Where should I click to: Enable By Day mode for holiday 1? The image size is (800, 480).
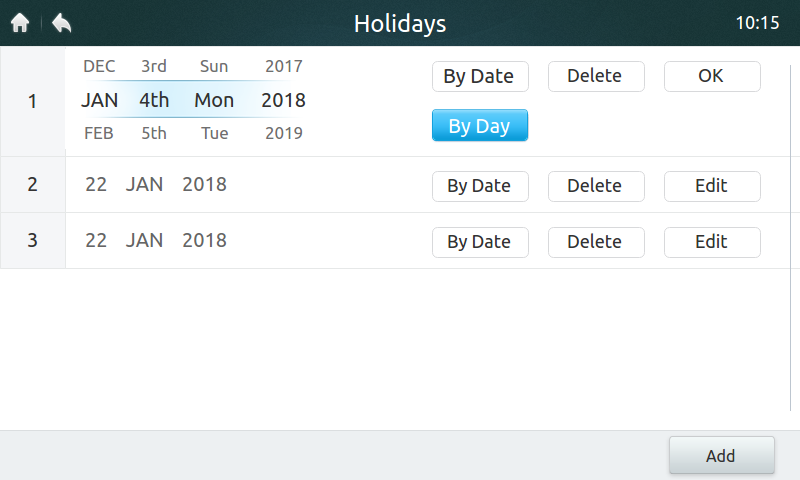point(479,126)
